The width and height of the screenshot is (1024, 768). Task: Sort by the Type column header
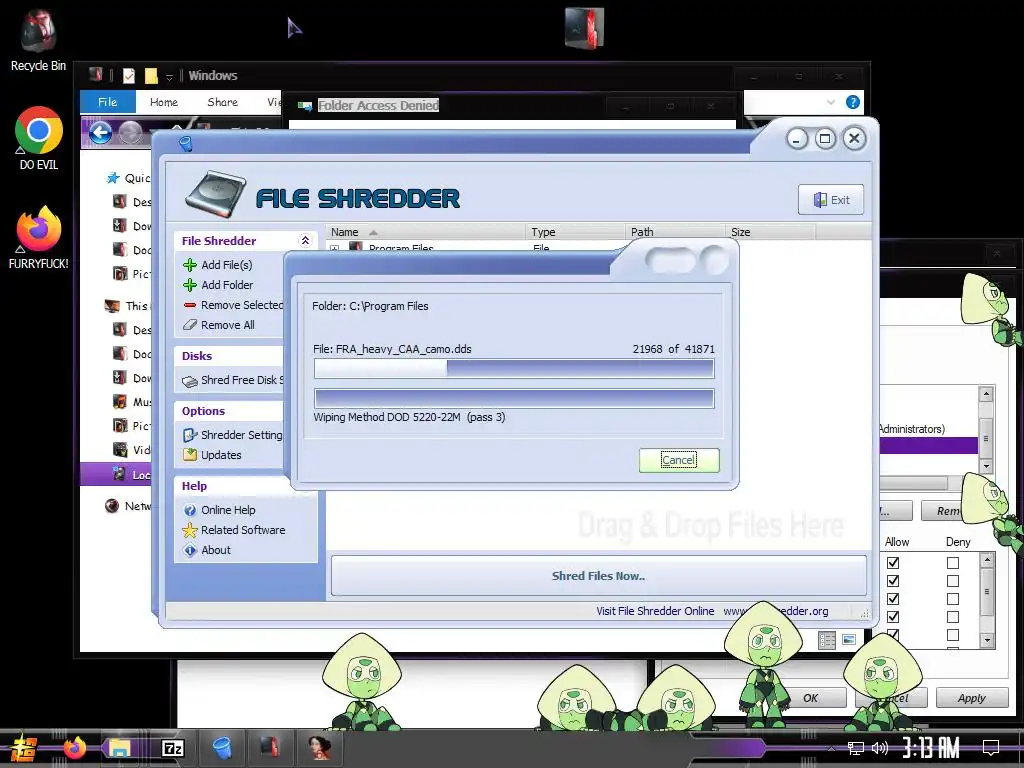point(575,232)
